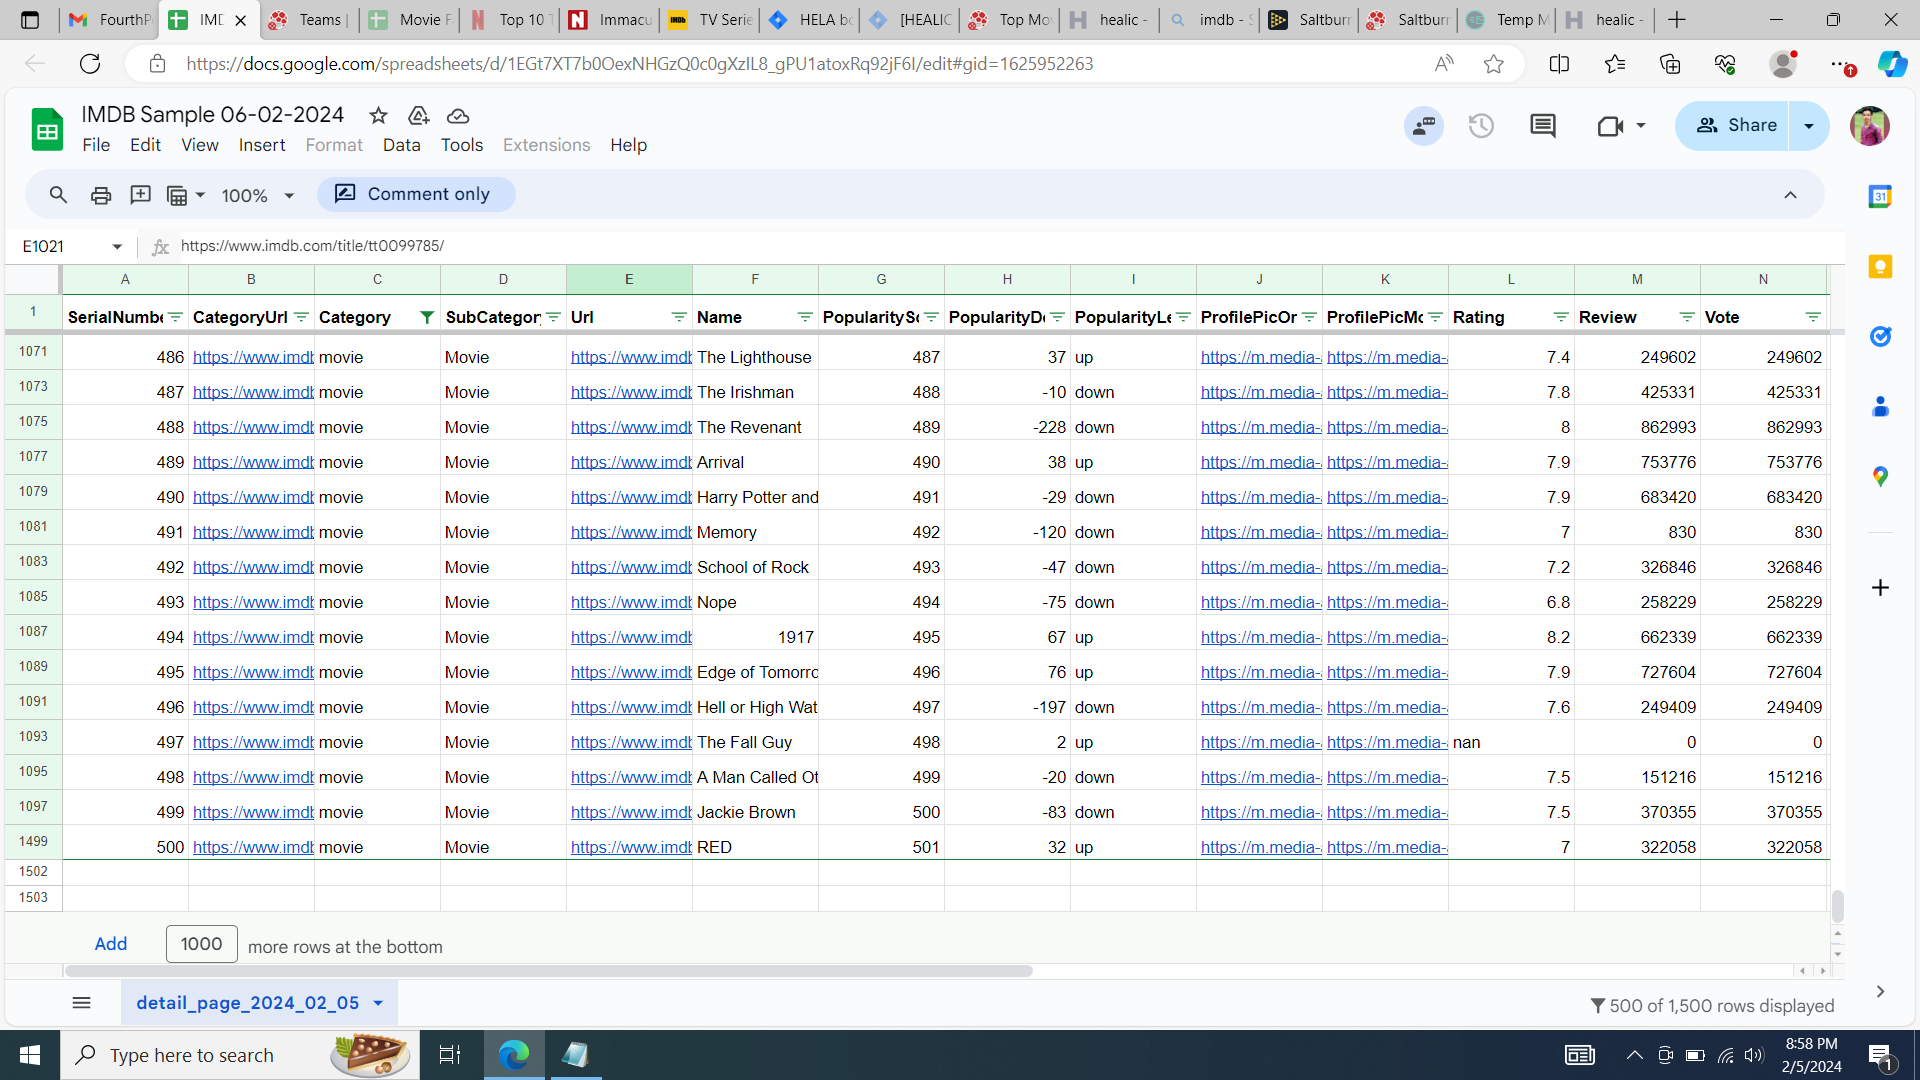The image size is (1920, 1080).
Task: Toggle filter on Vote column
Action: pyautogui.click(x=1813, y=317)
